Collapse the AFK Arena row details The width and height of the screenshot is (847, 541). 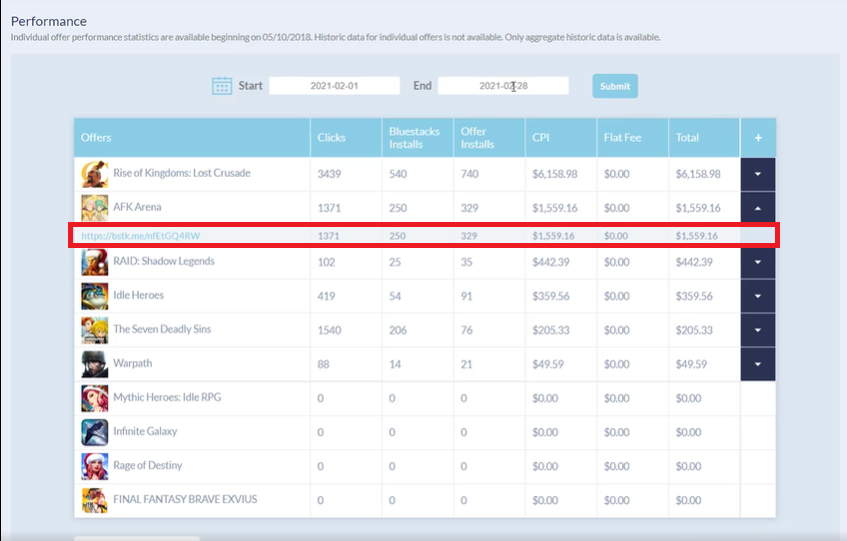(x=758, y=208)
